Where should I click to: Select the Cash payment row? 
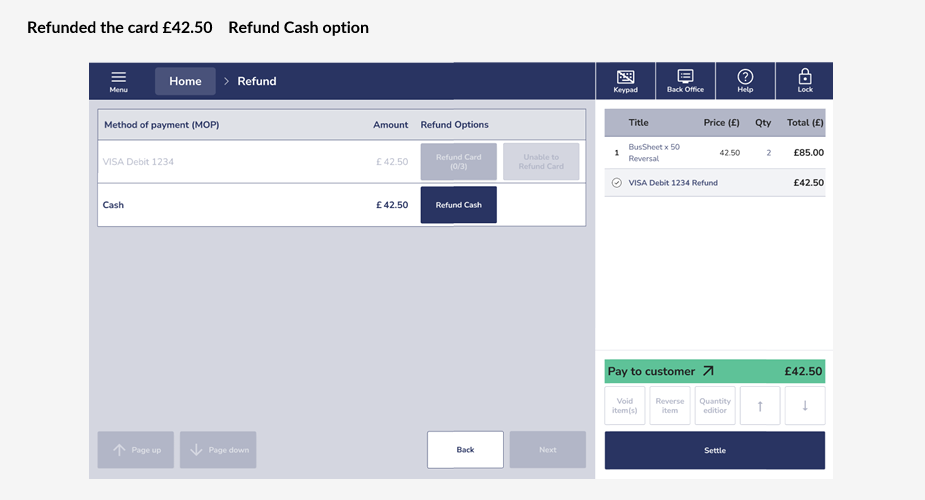(x=342, y=205)
